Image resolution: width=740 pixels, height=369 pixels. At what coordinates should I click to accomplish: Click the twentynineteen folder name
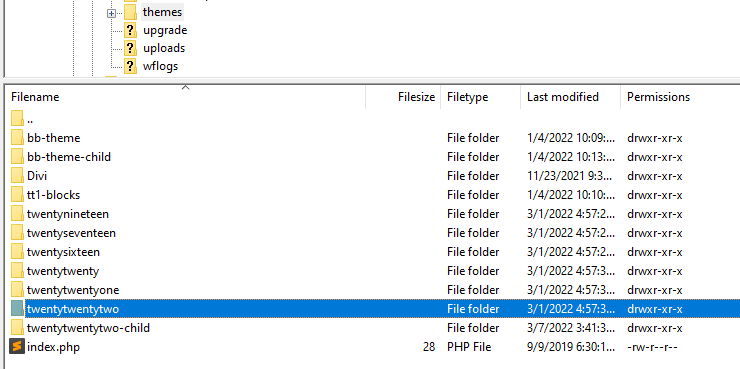[68, 214]
